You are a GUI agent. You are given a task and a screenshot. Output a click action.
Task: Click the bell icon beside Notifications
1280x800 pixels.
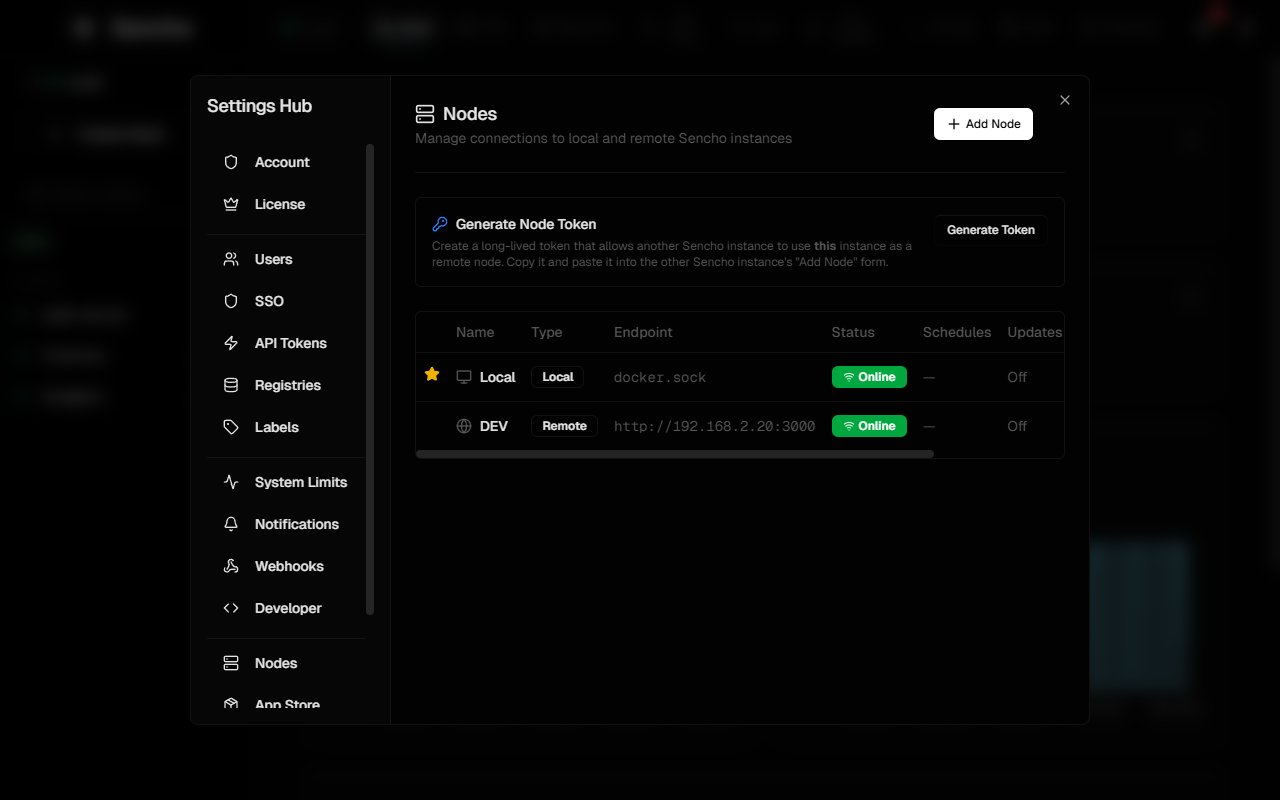[x=231, y=524]
